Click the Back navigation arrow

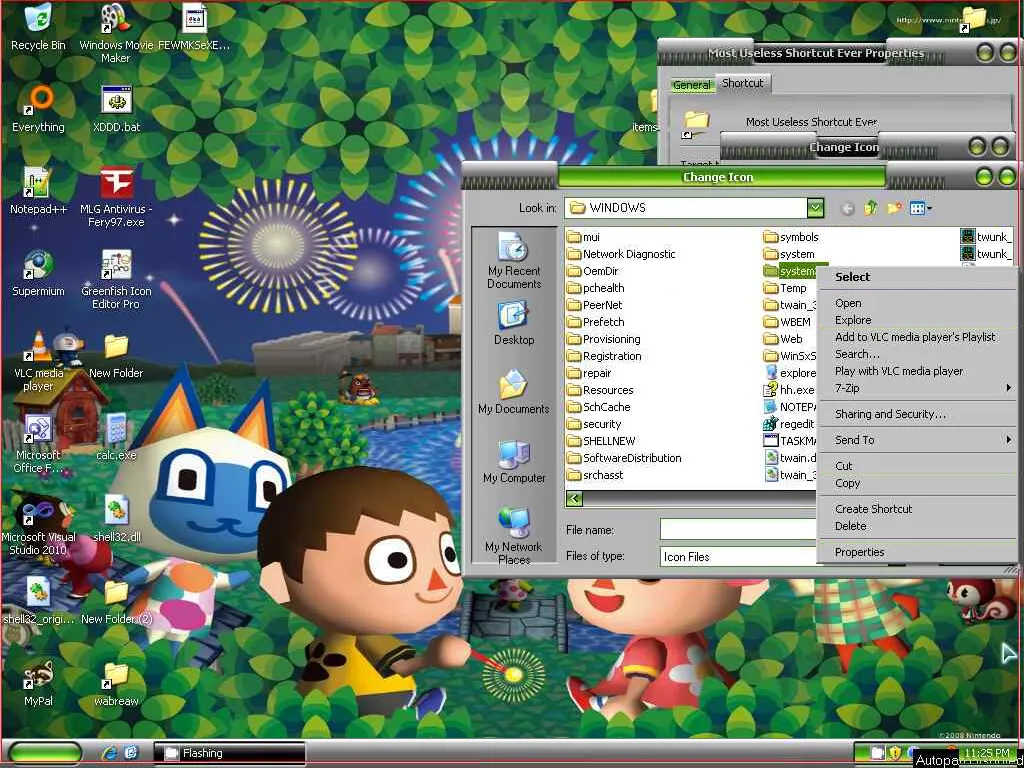[848, 208]
